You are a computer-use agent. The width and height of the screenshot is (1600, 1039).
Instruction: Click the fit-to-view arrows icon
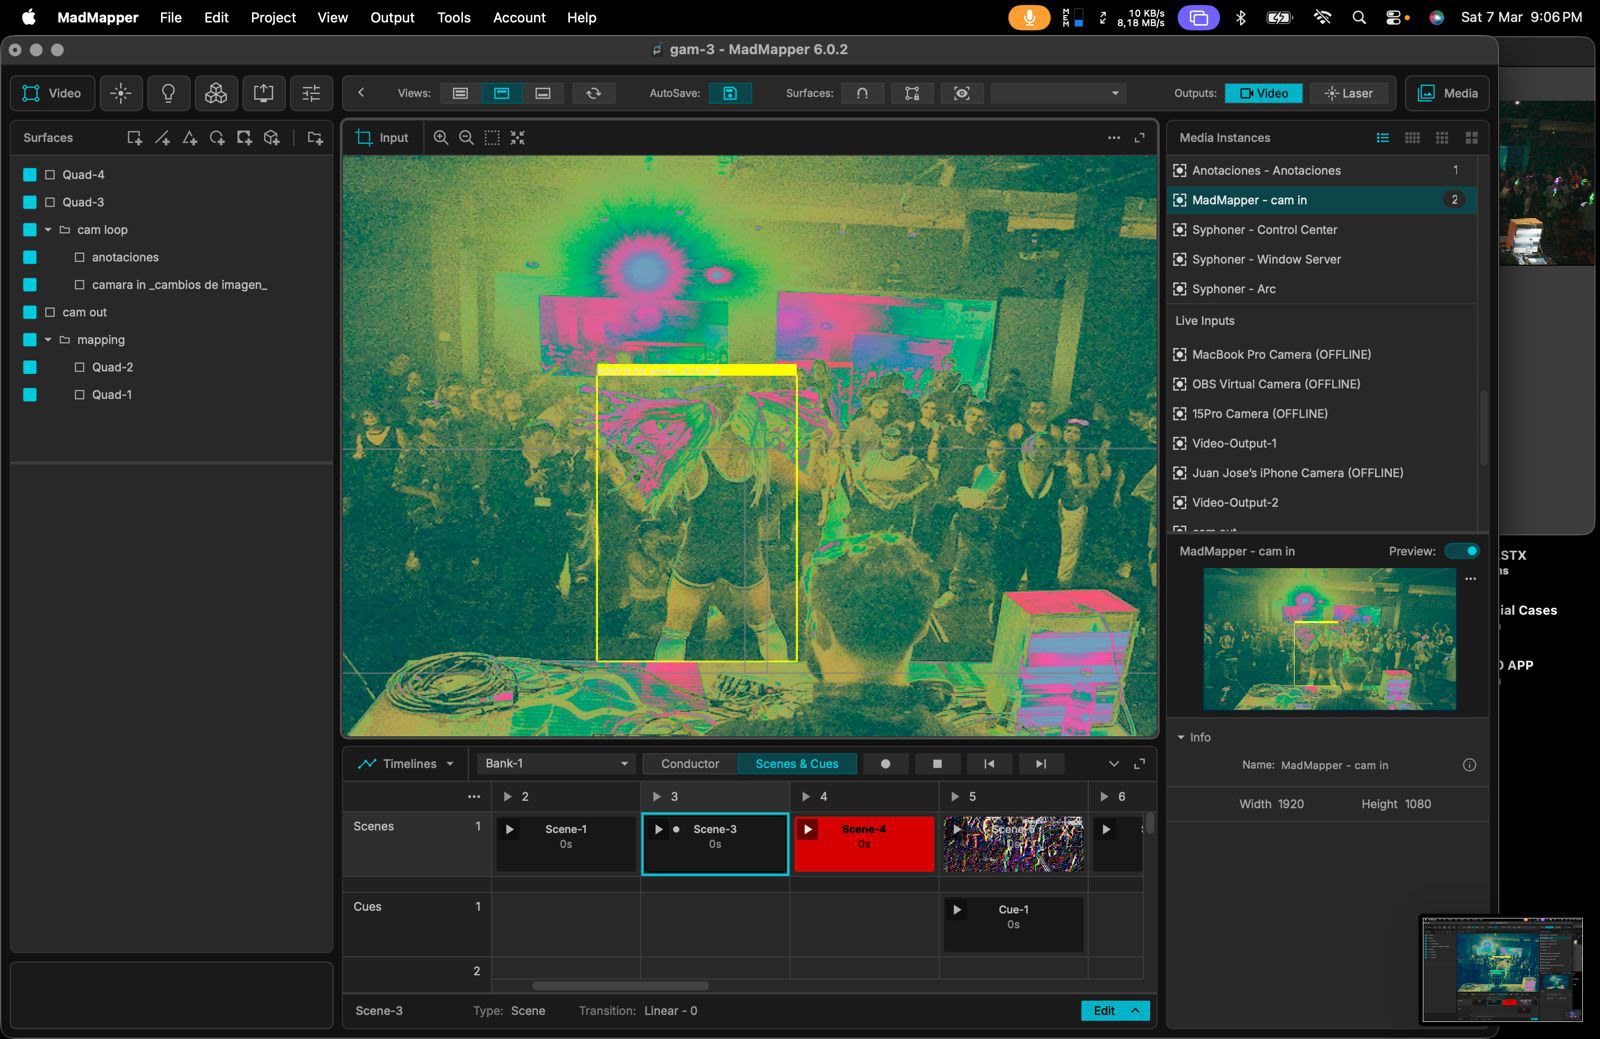click(x=517, y=138)
